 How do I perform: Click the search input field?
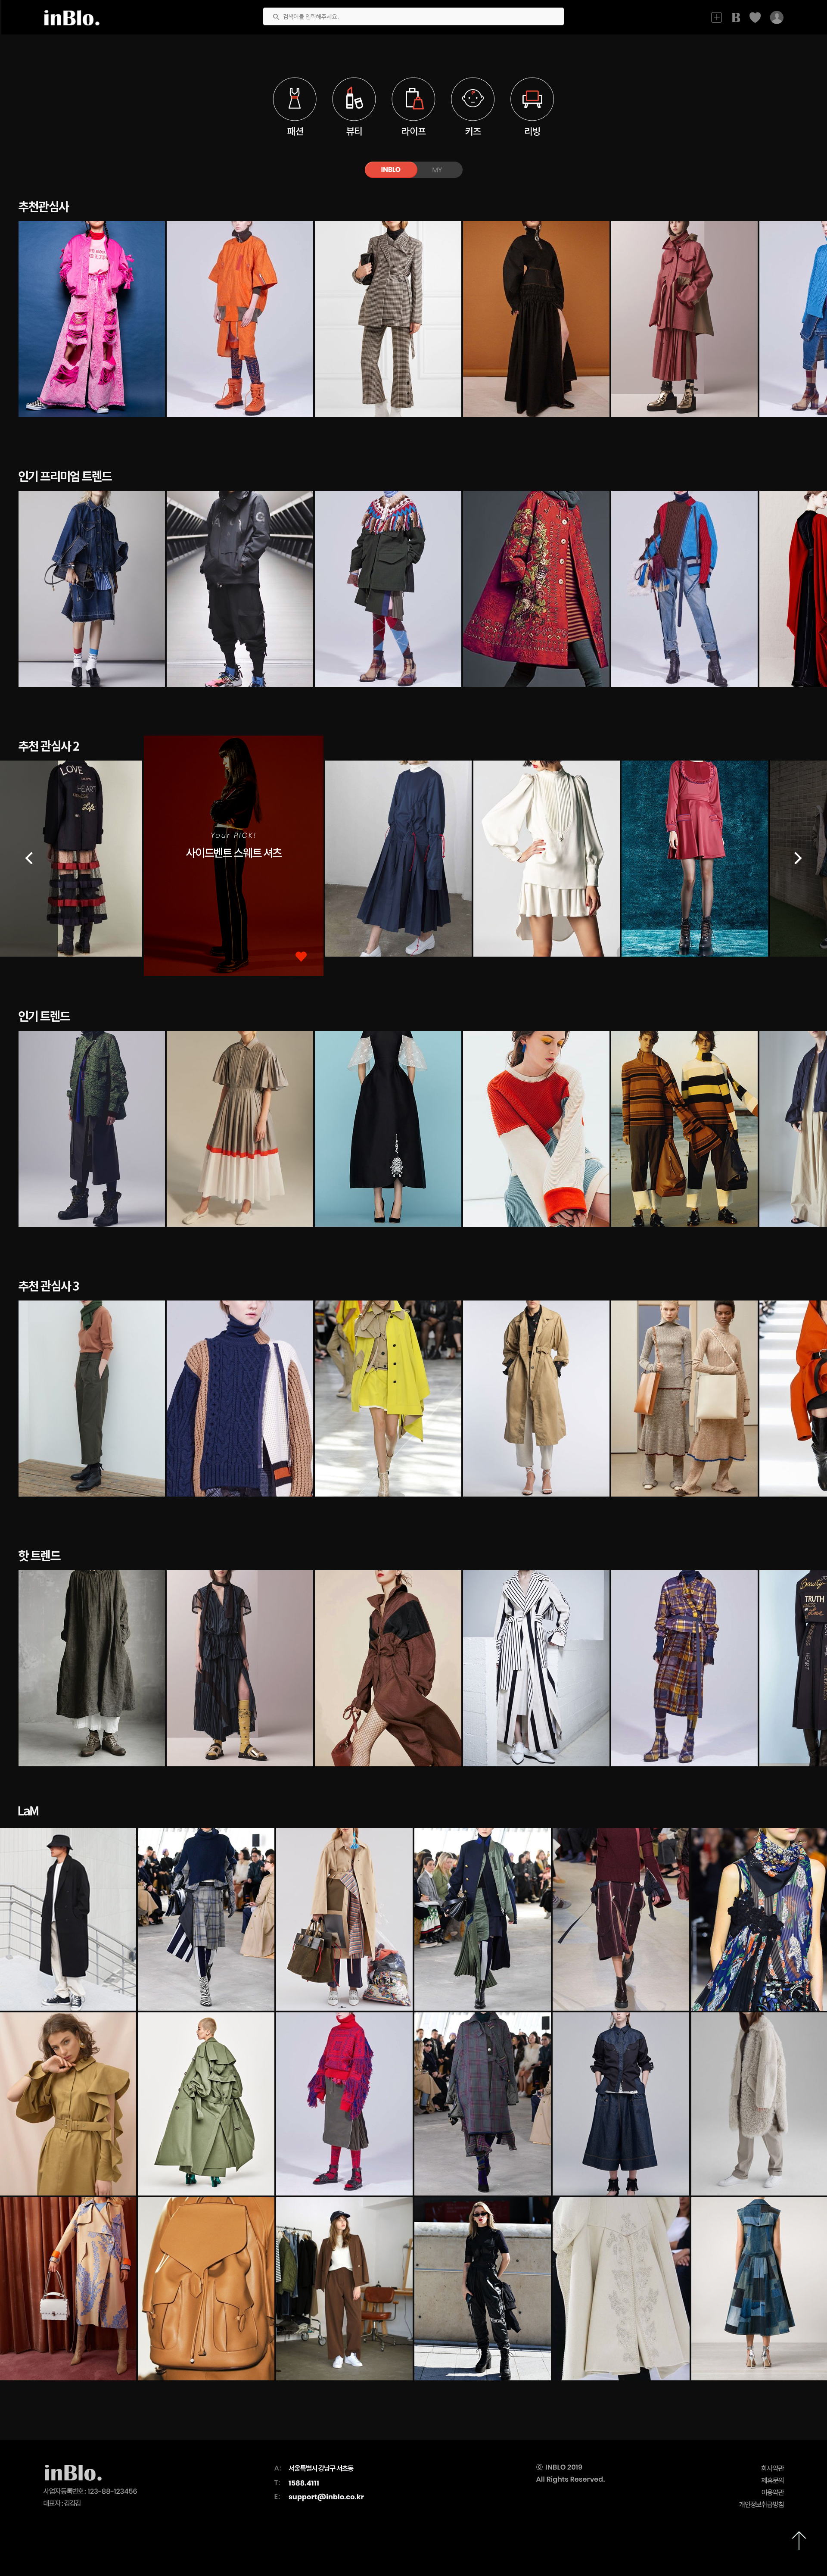[413, 17]
